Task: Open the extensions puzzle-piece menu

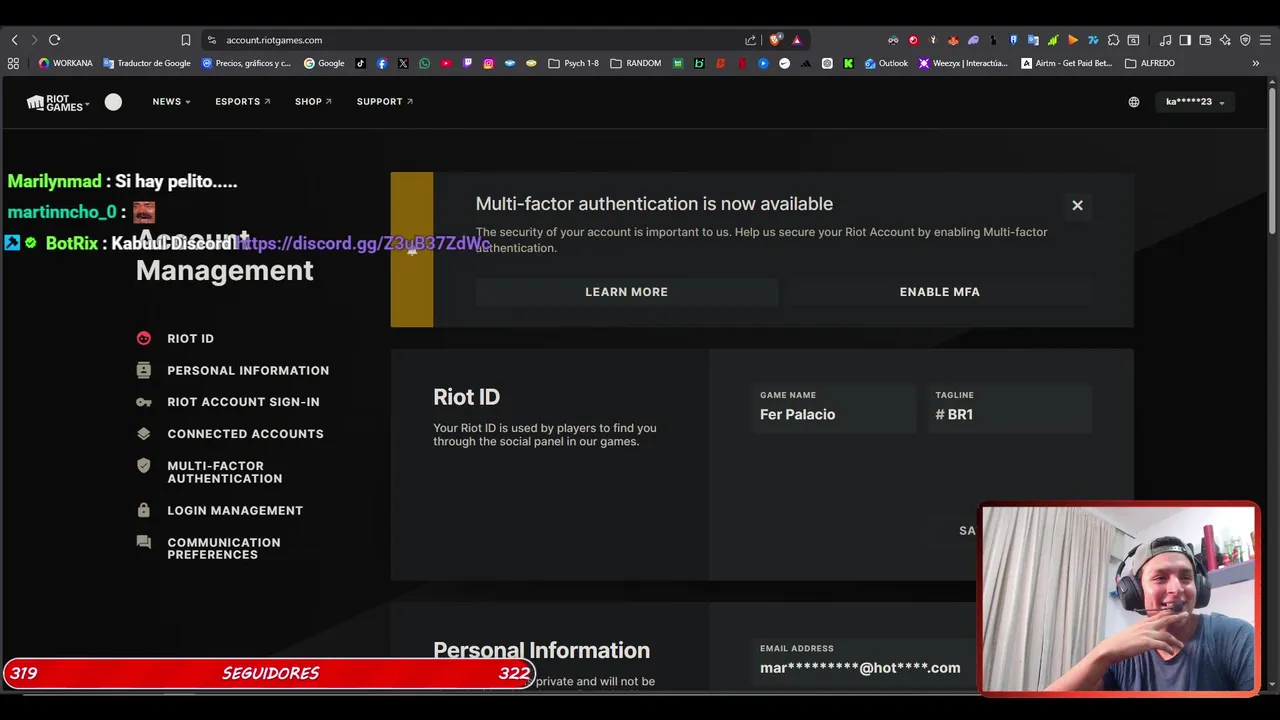Action: tap(1113, 40)
